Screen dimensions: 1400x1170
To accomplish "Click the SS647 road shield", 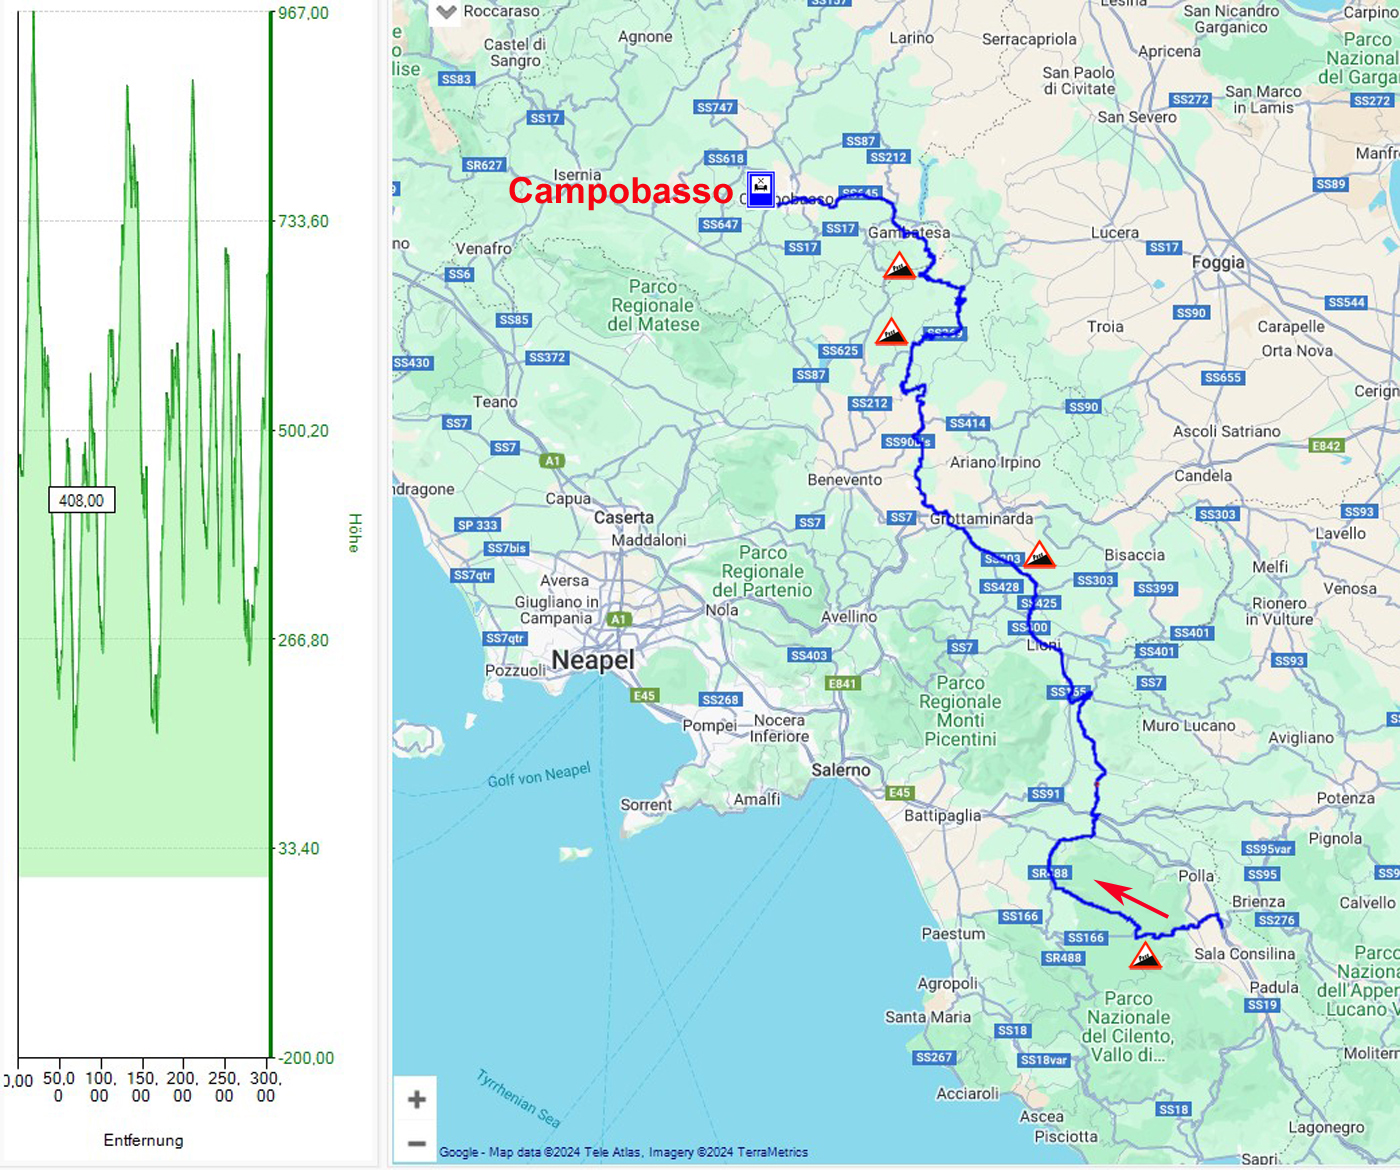I will coord(720,224).
